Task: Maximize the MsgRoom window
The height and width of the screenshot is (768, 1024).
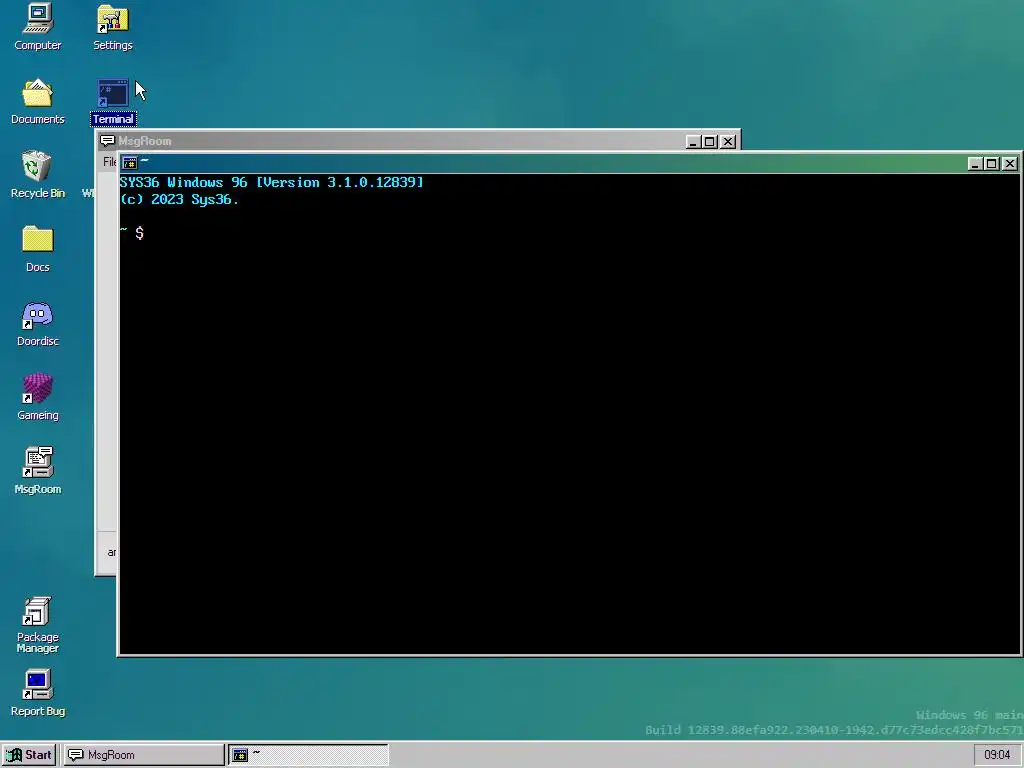Action: point(710,142)
